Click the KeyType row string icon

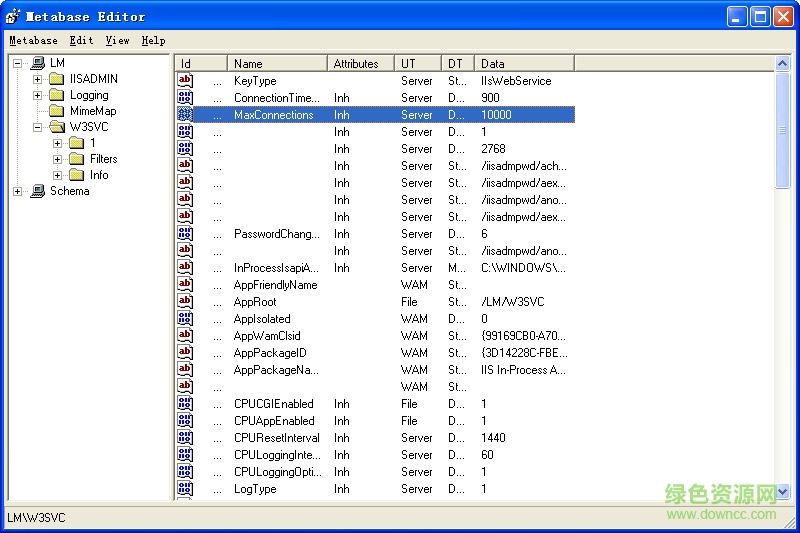(185, 81)
